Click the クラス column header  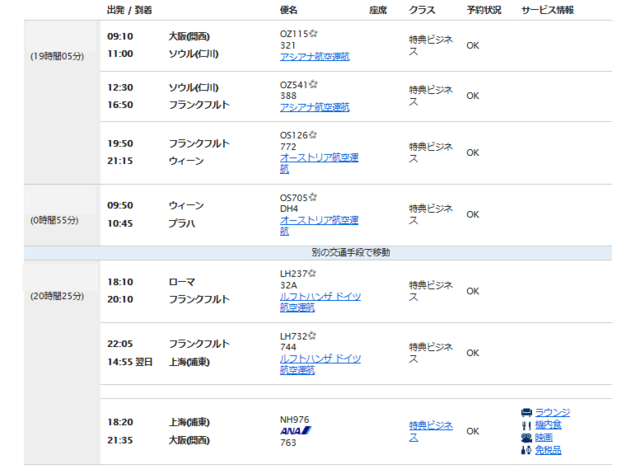pos(422,10)
